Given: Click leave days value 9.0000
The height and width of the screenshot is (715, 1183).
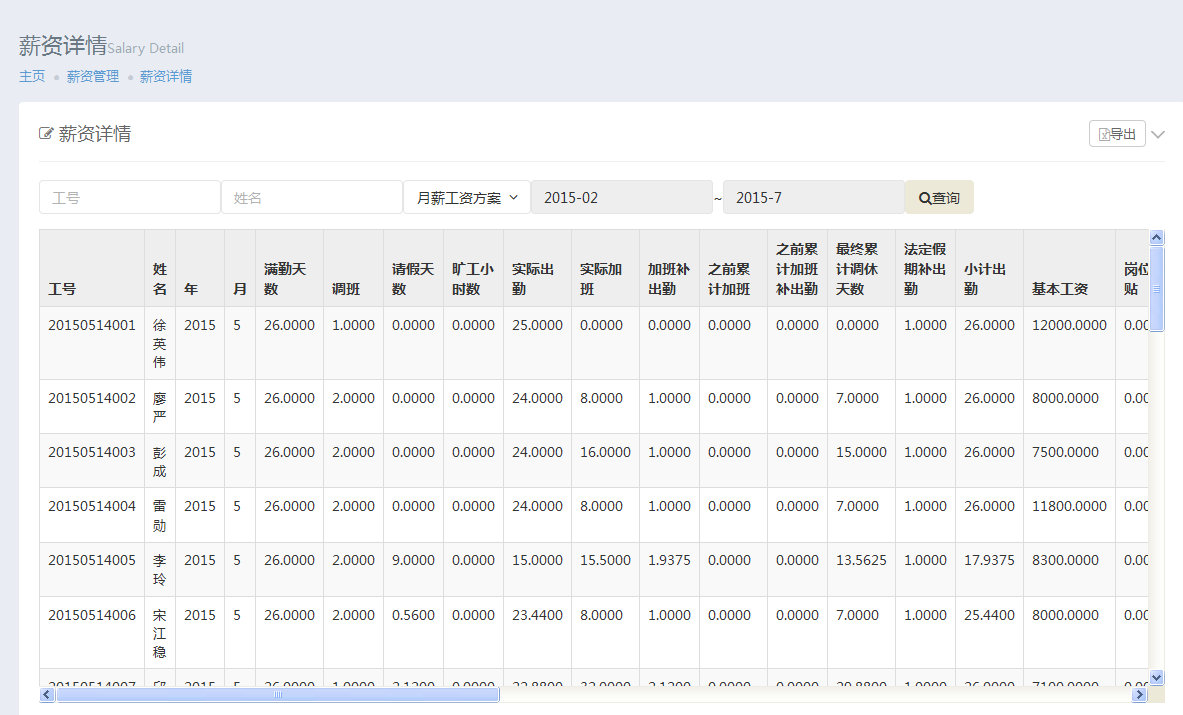Looking at the screenshot, I should pos(413,560).
